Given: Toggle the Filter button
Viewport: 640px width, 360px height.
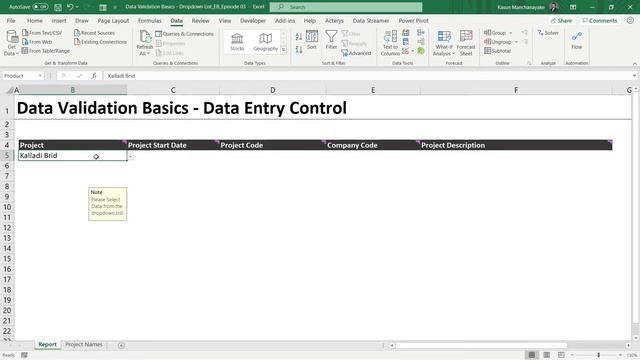Looking at the screenshot, I should click(331, 40).
